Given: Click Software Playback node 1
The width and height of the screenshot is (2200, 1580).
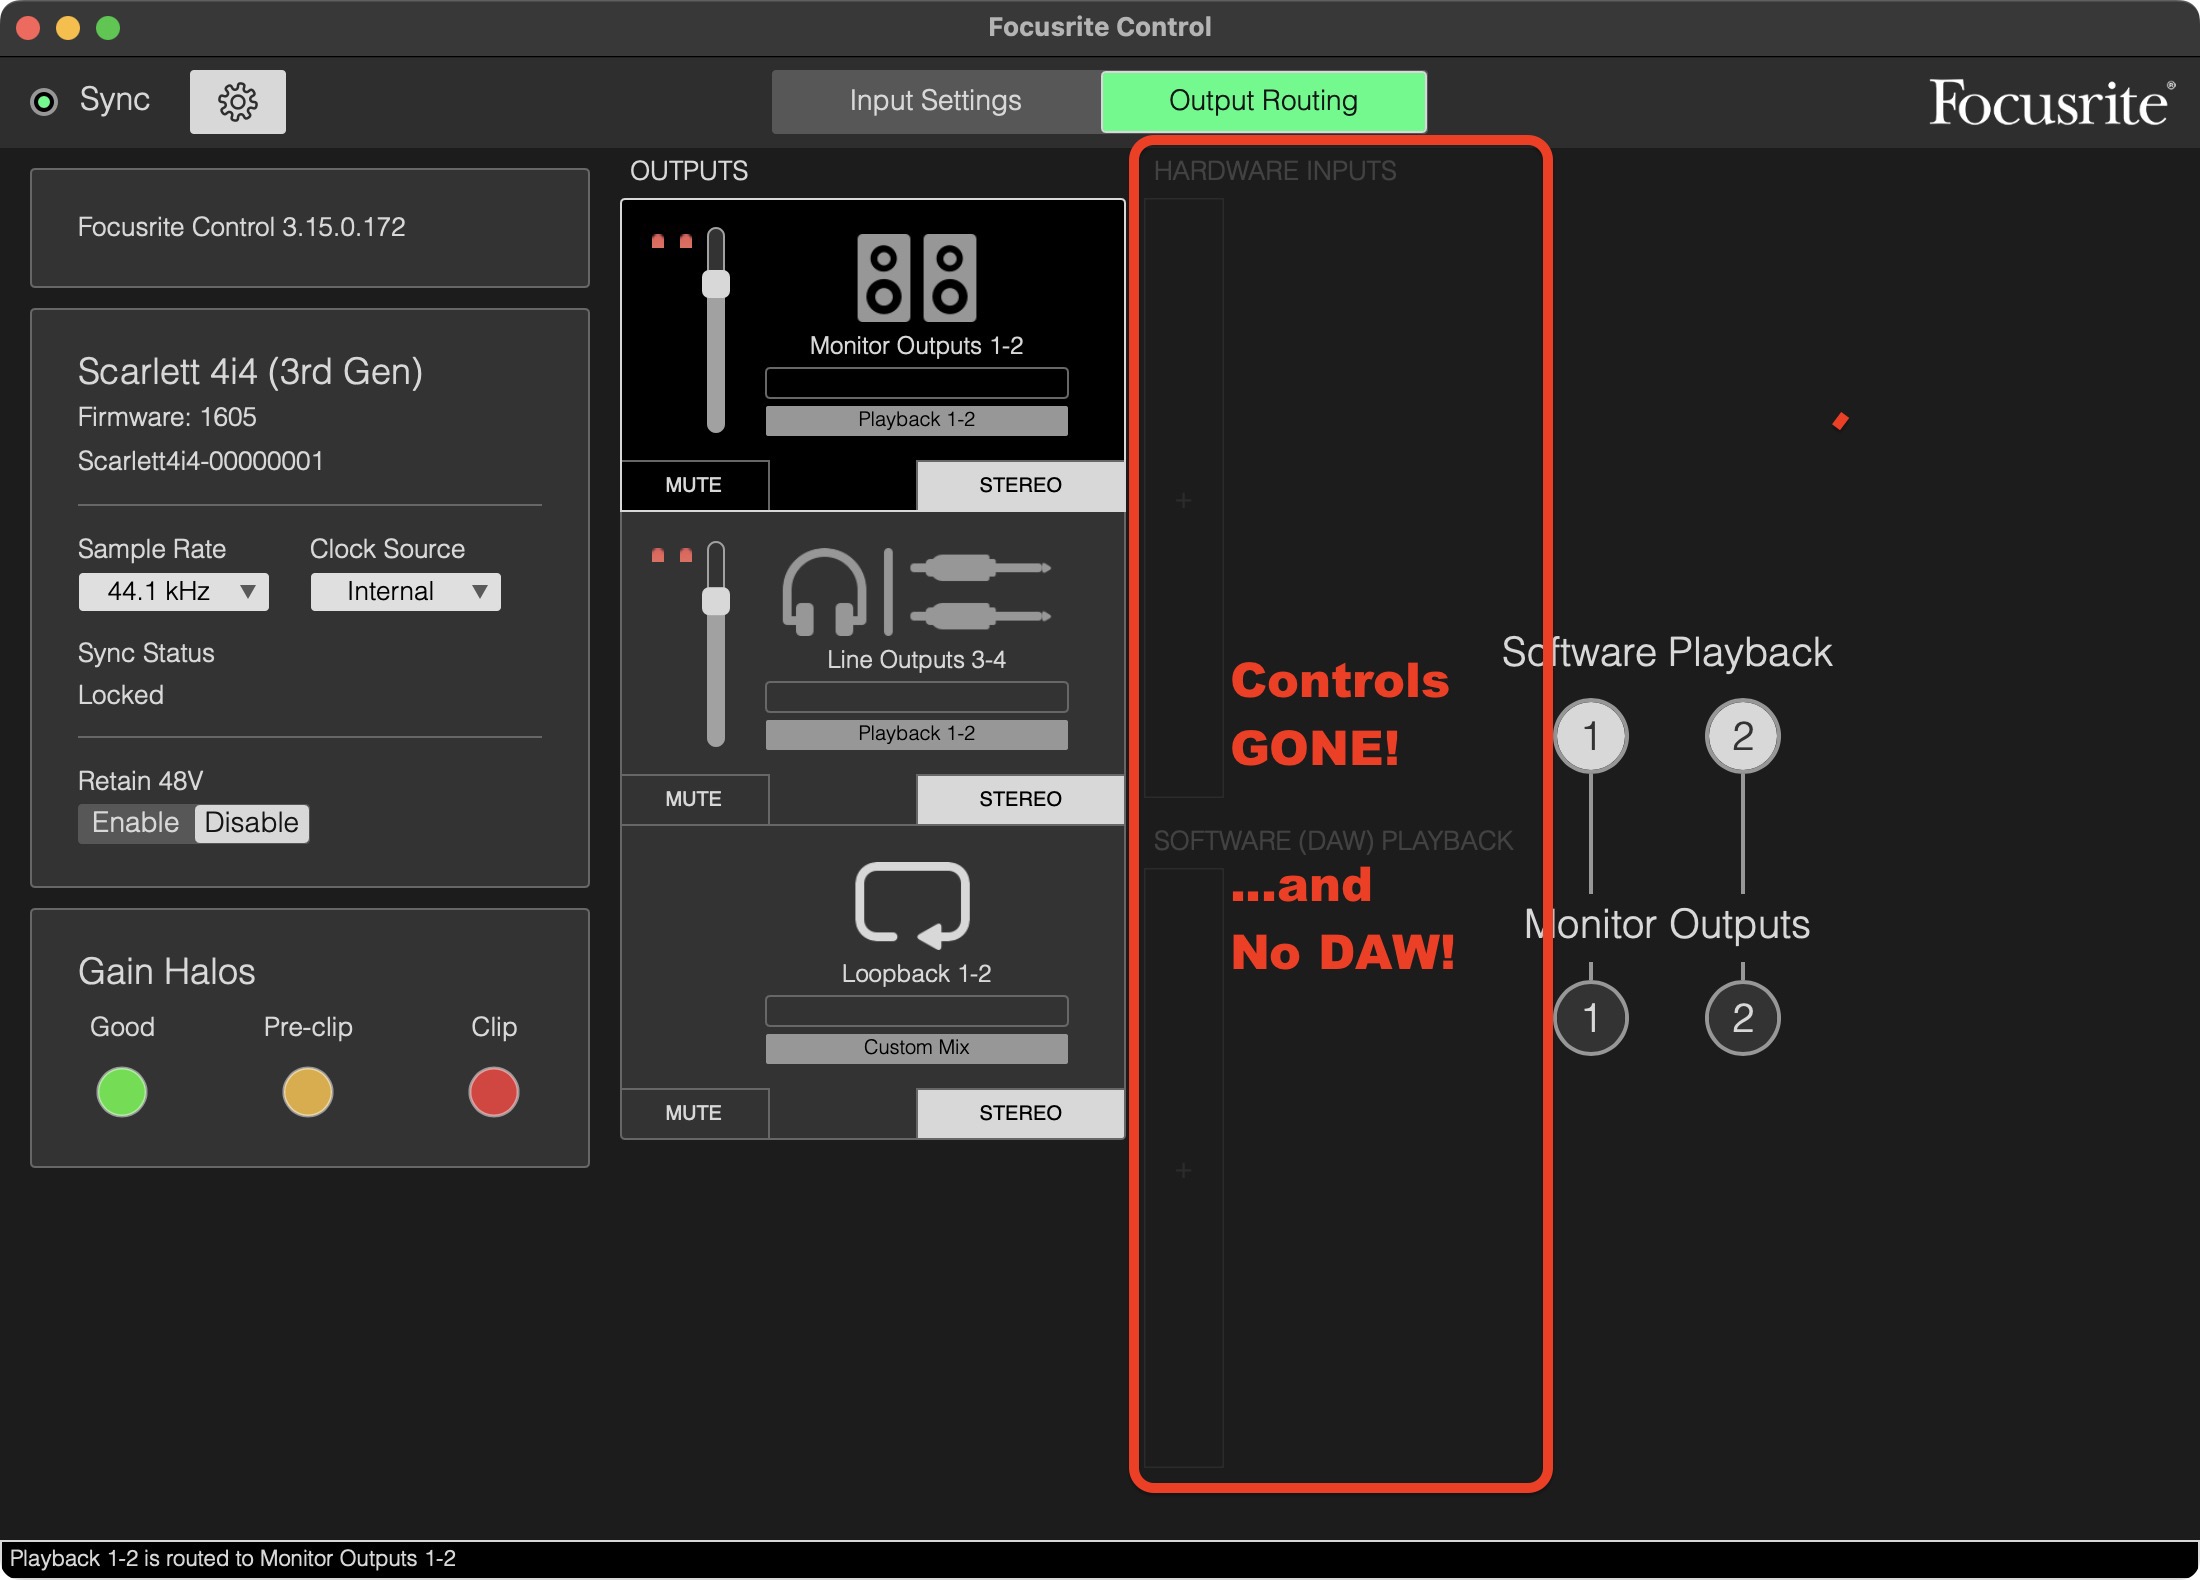Looking at the screenshot, I should 1590,736.
